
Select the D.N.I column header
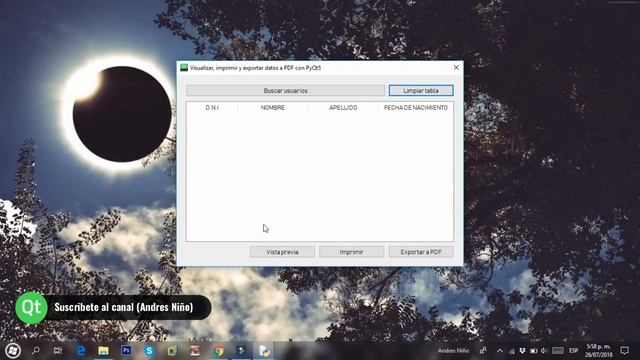point(212,107)
